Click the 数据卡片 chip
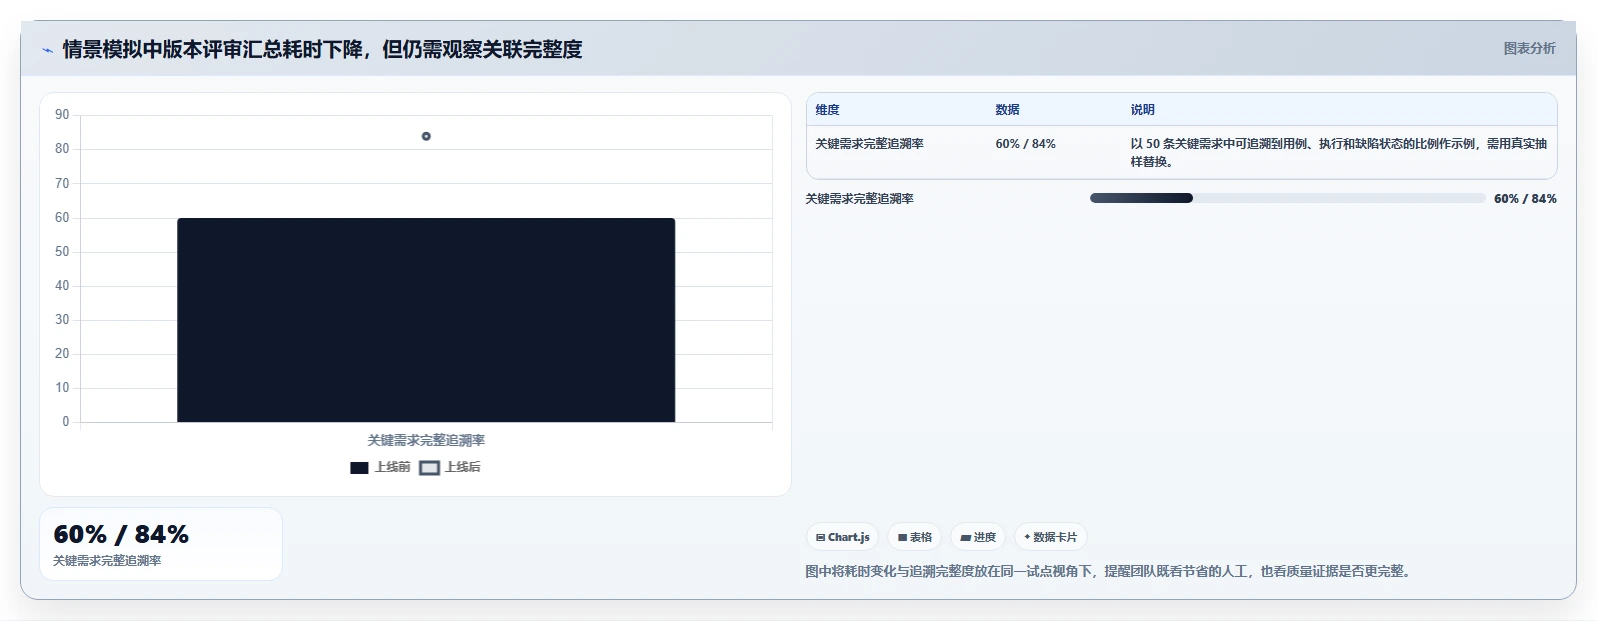This screenshot has height=621, width=1597. pos(1050,537)
